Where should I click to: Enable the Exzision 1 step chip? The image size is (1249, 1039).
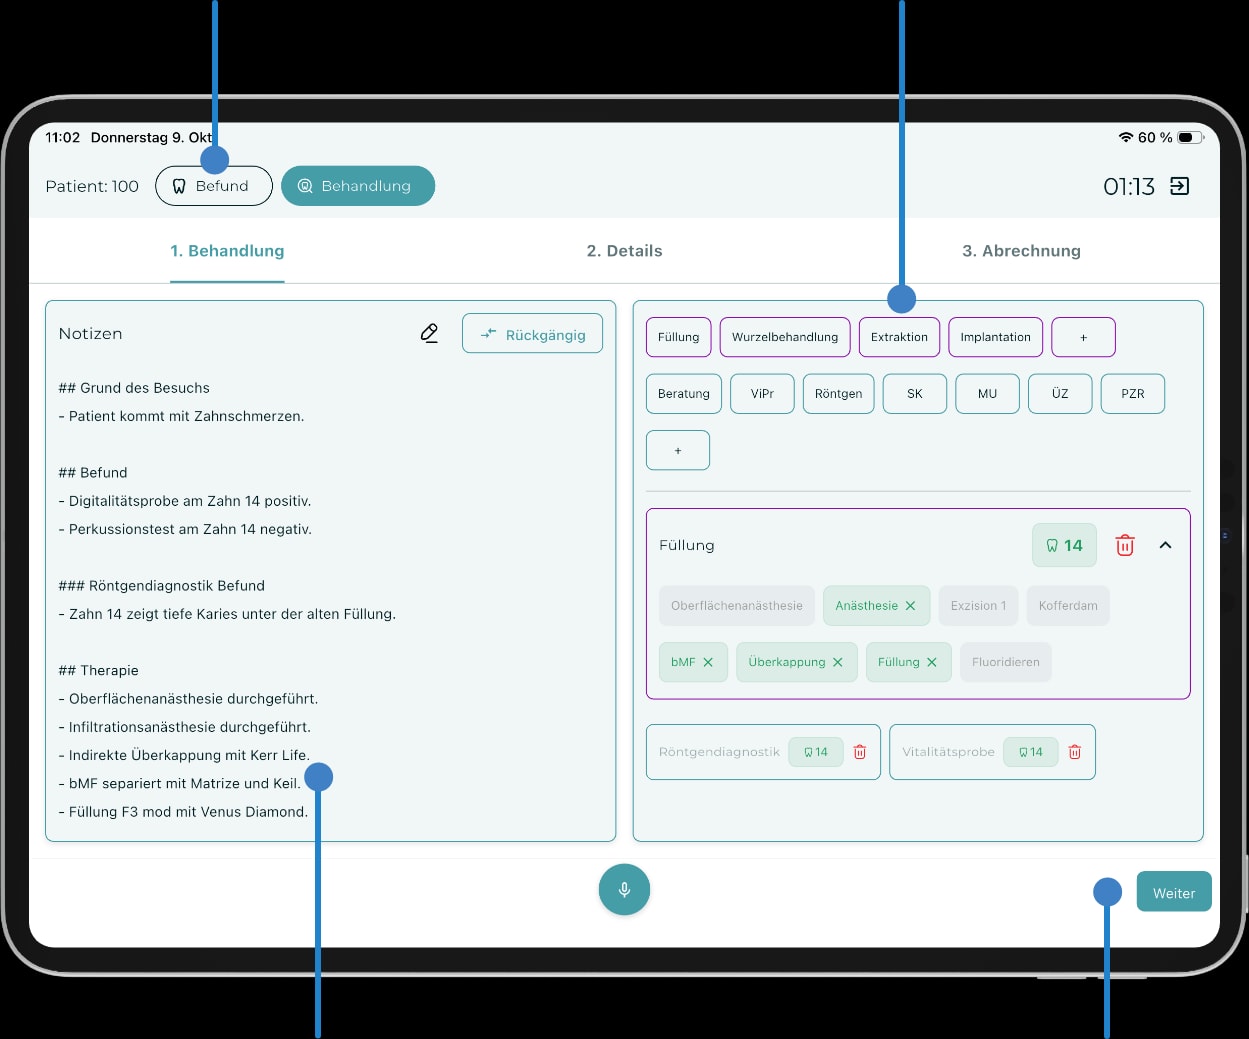tap(979, 606)
